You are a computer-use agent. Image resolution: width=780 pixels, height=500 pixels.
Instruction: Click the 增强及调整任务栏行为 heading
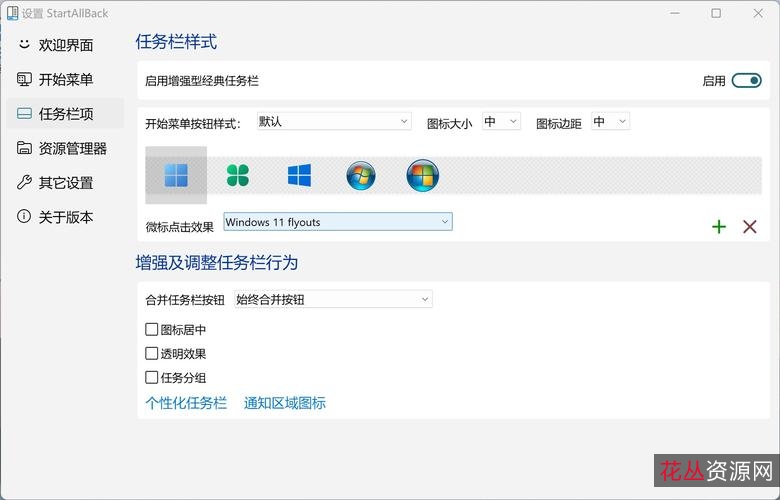[217, 263]
